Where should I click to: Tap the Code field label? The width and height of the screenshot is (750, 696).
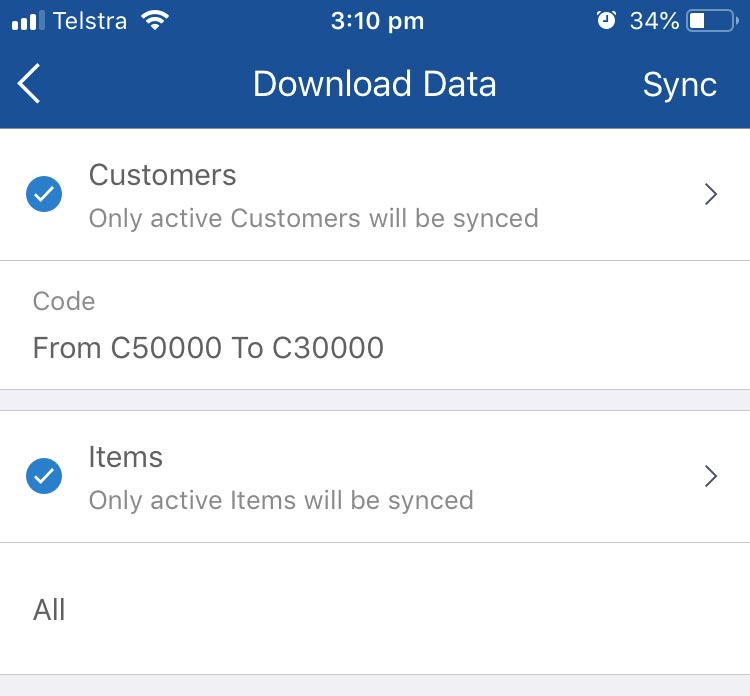pos(64,301)
